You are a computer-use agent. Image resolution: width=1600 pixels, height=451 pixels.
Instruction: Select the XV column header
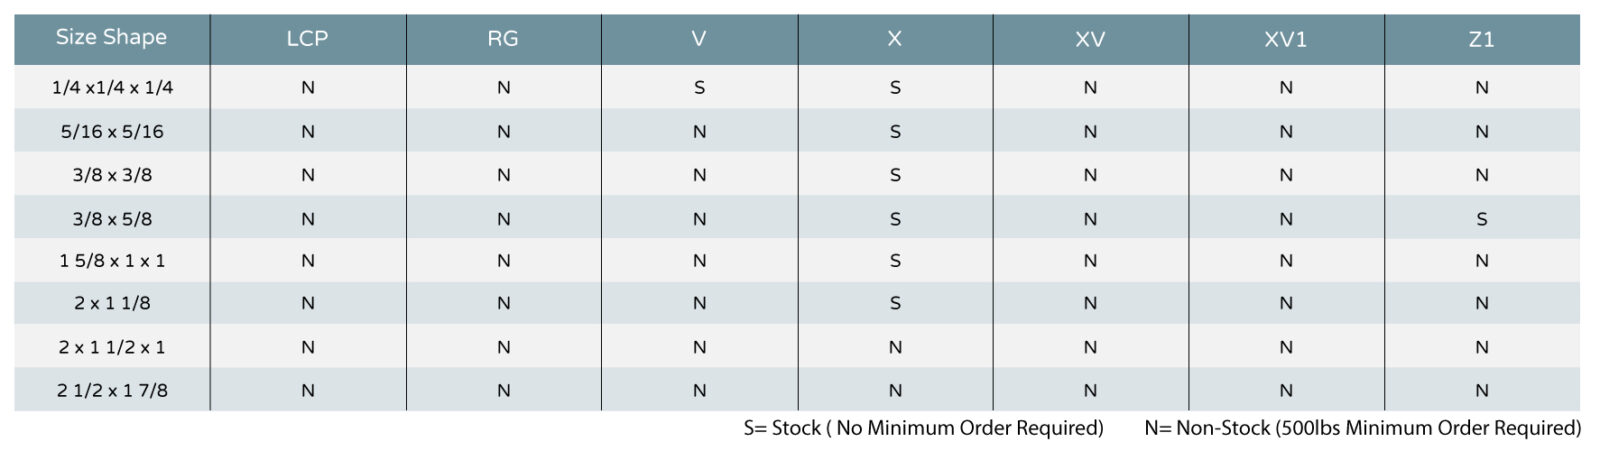coord(1090,38)
